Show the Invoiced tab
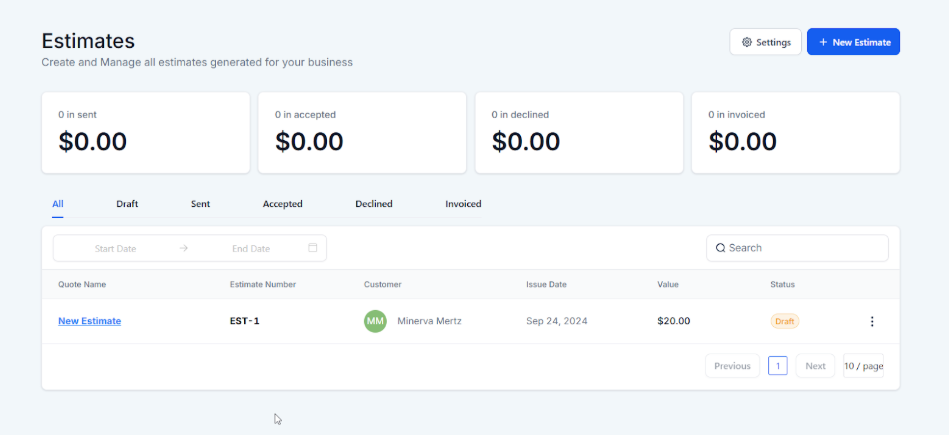This screenshot has width=949, height=435. tap(463, 204)
